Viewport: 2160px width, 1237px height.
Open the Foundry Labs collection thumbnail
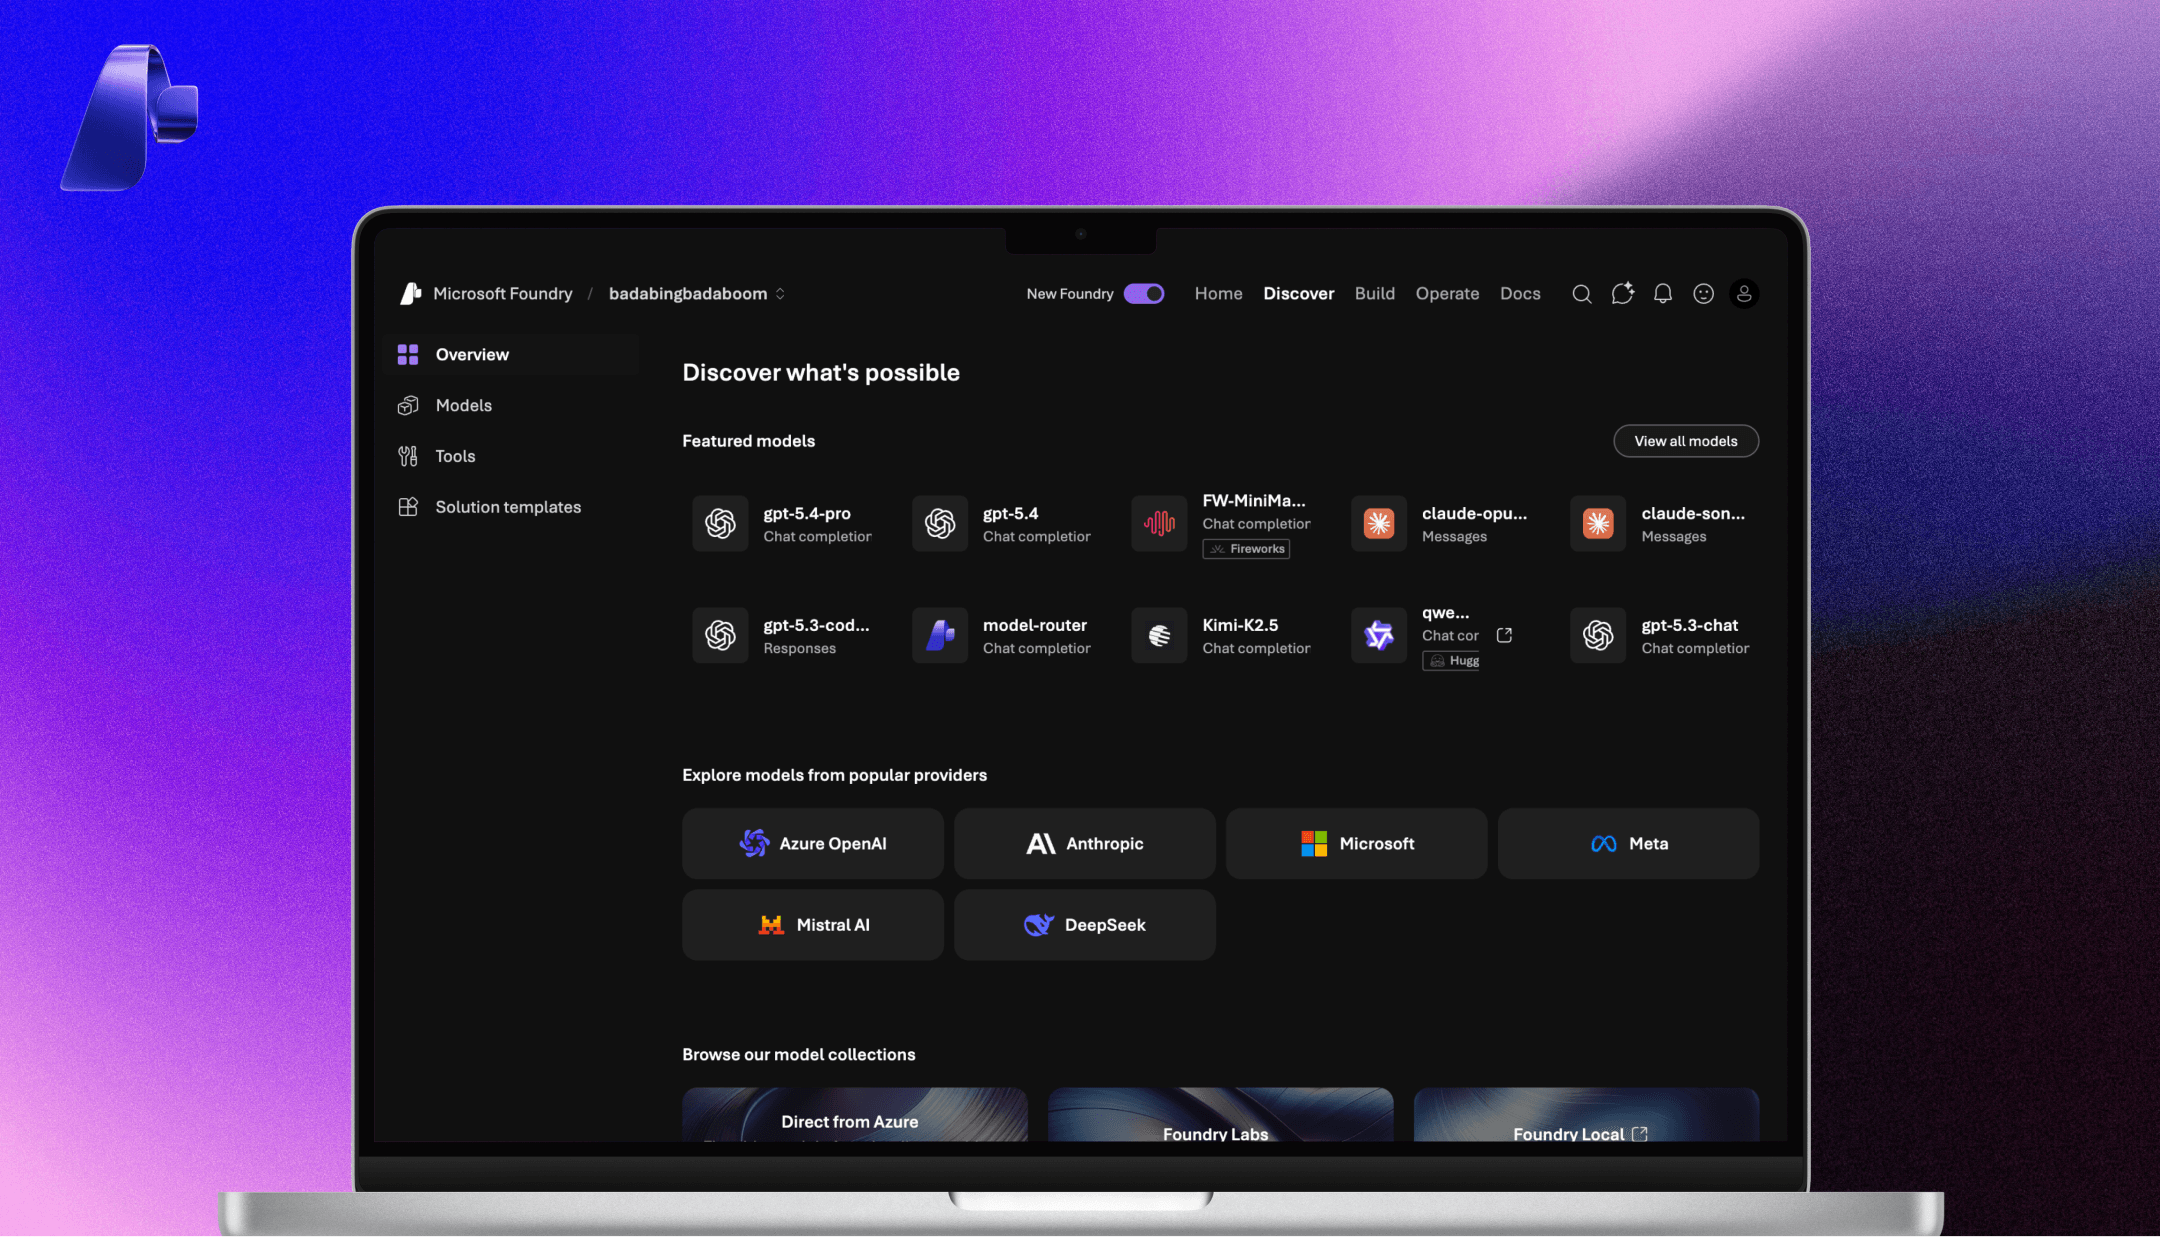[1220, 1116]
